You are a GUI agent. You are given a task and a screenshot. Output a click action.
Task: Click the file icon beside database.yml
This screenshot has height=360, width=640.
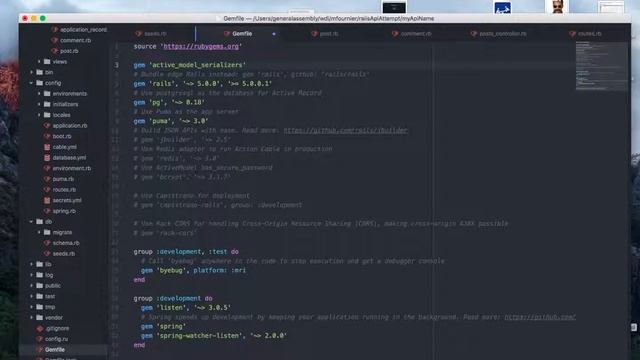(x=47, y=158)
